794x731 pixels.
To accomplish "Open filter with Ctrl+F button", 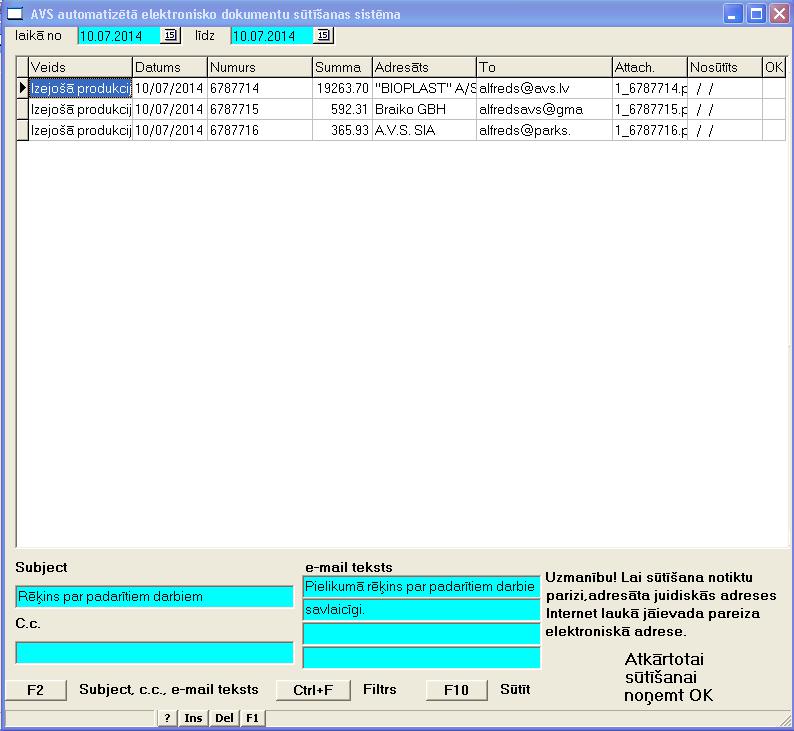I will 313,690.
